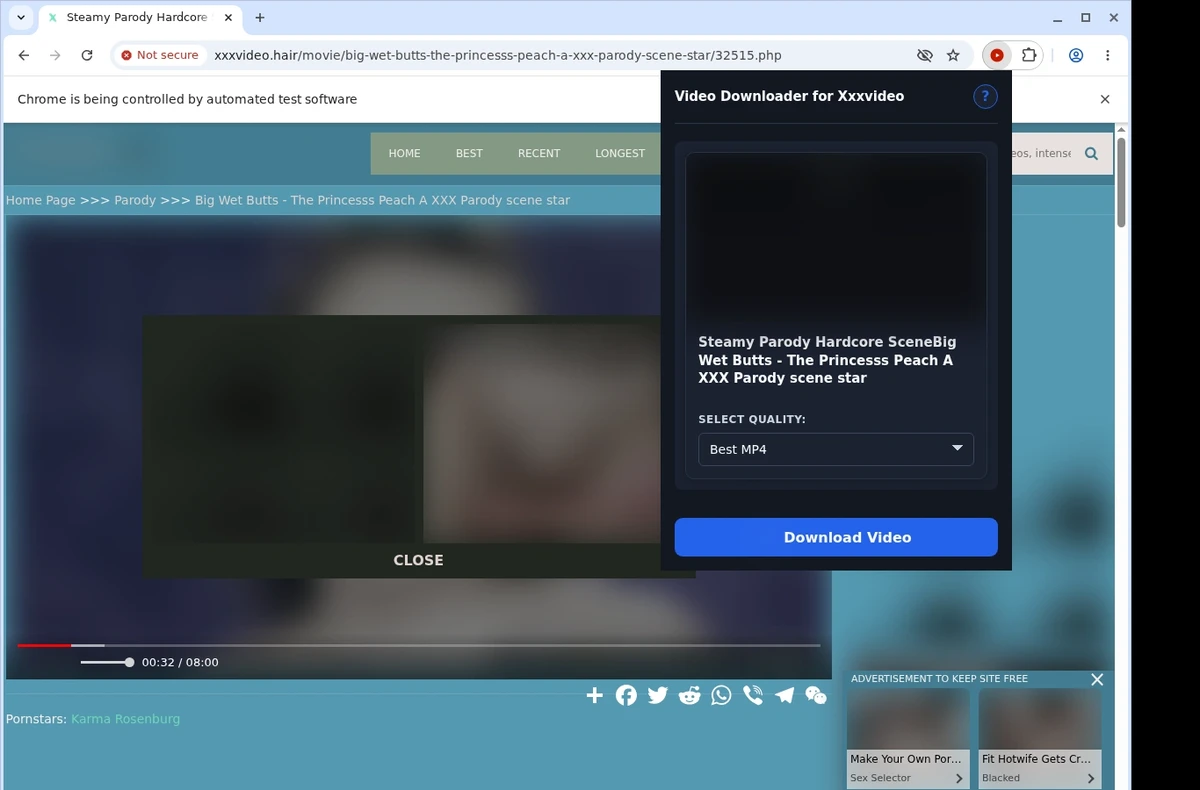Close the advertisement panel with its X
The image size is (1200, 790).
pos(1097,679)
